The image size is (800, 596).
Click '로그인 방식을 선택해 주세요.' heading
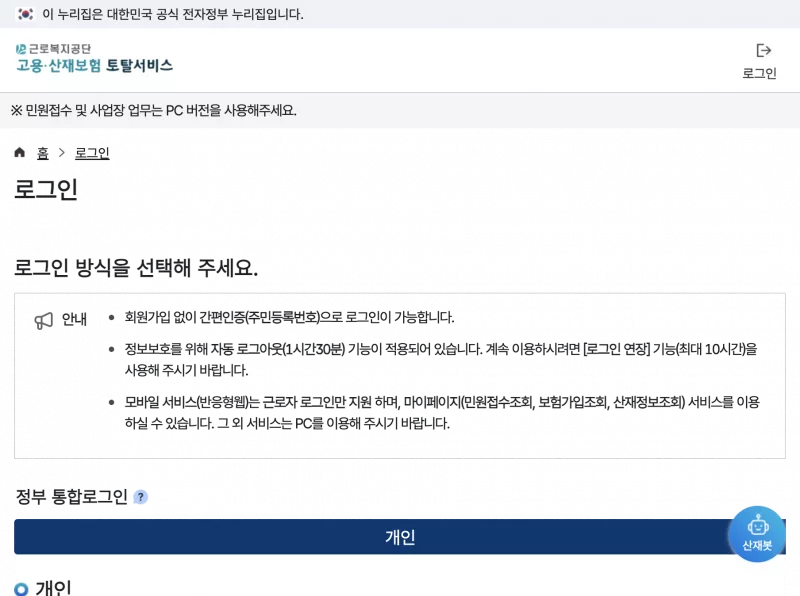coord(136,267)
